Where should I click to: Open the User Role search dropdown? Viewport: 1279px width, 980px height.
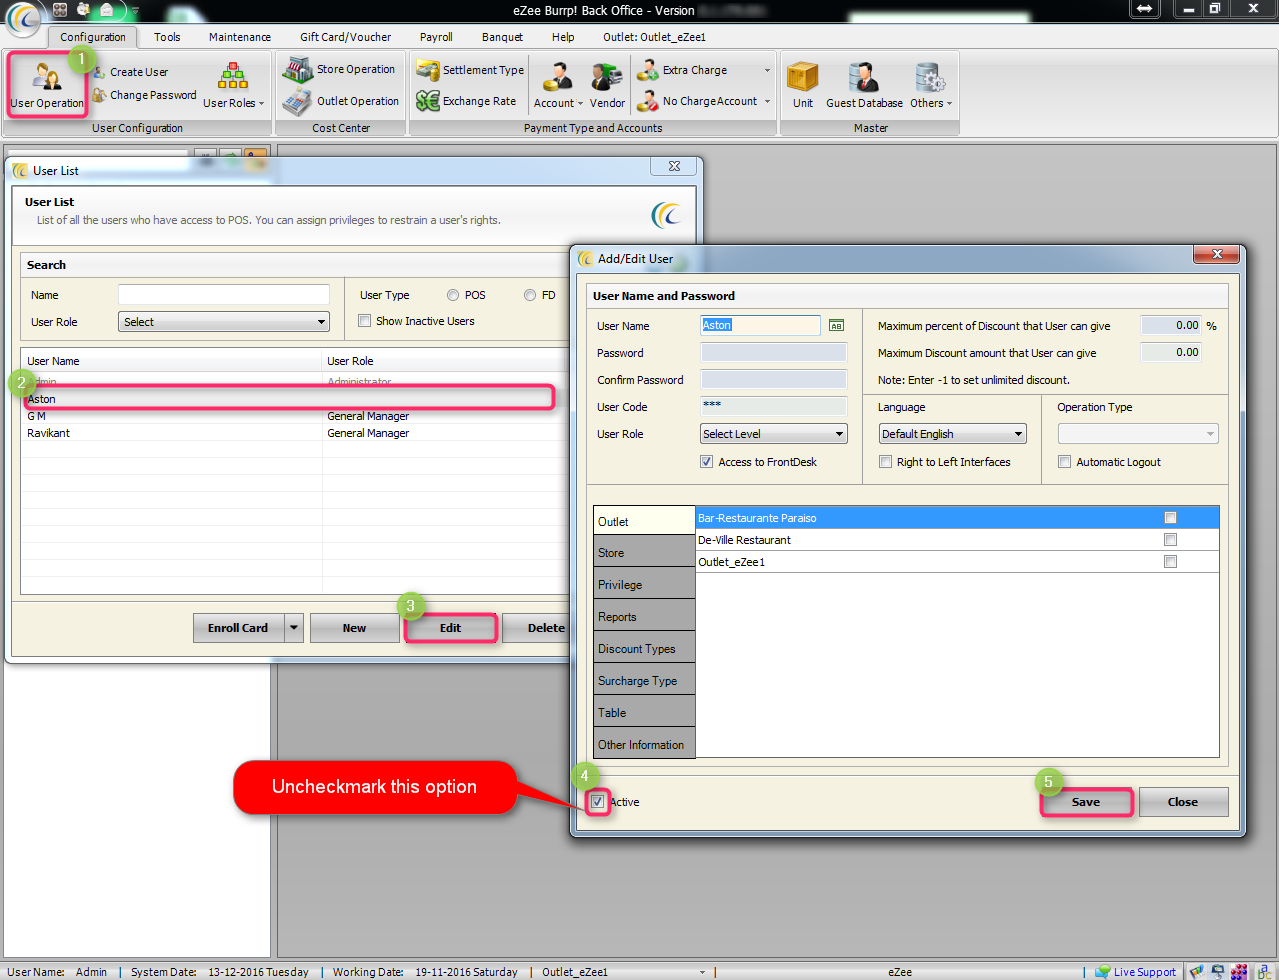click(x=224, y=322)
